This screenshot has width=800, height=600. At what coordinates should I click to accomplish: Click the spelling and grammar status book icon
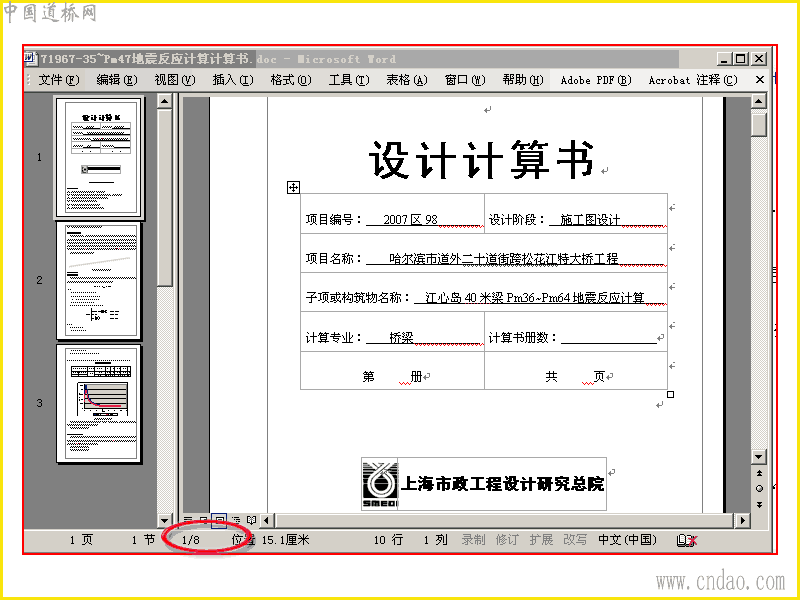pyautogui.click(x=687, y=540)
